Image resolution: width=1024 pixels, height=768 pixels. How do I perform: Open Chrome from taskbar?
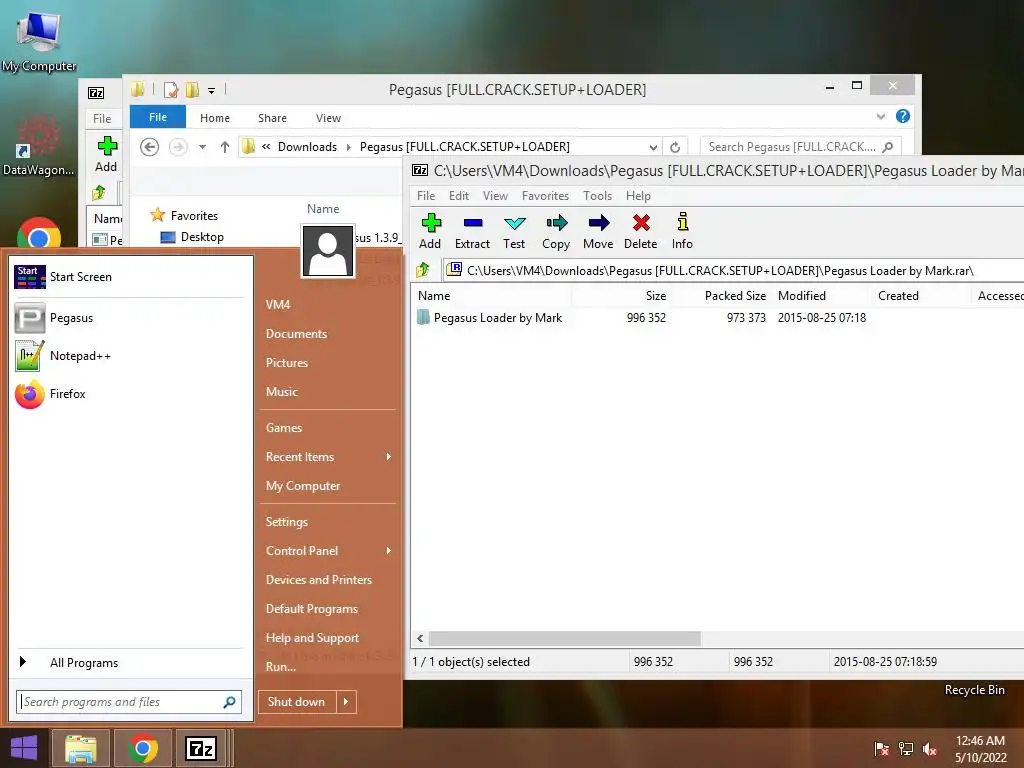pos(142,748)
